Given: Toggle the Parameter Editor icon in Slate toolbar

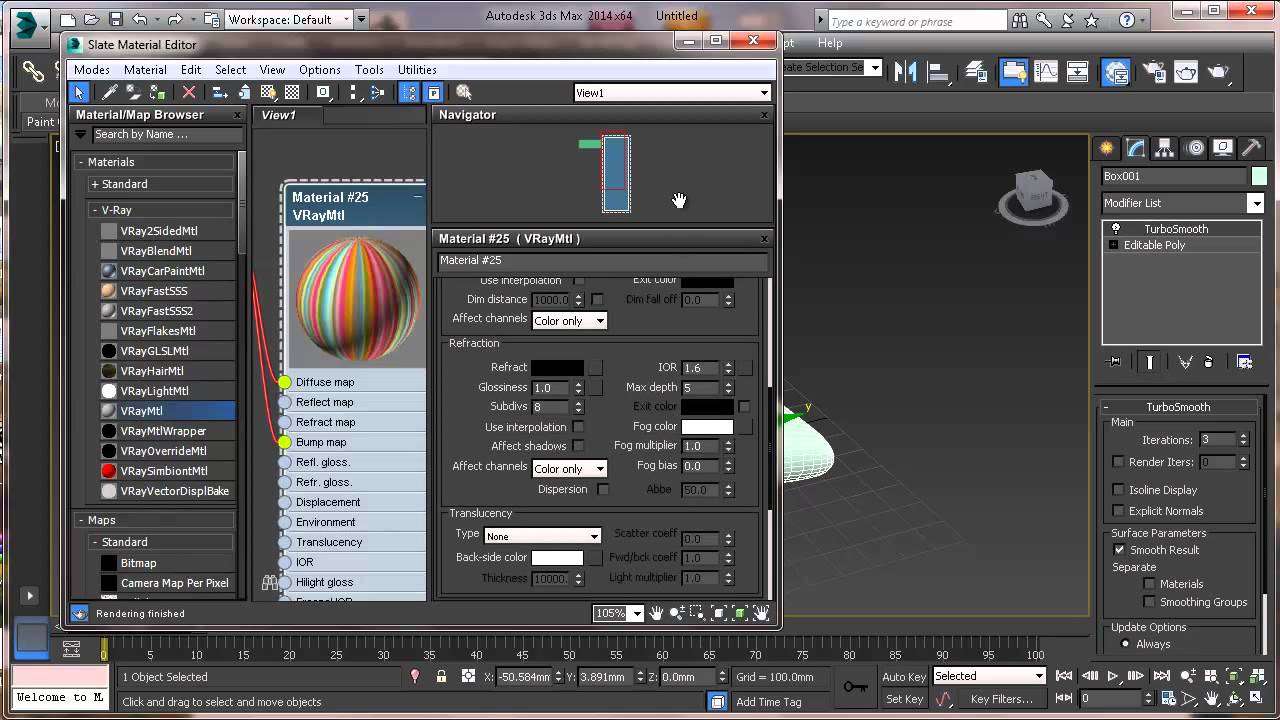Looking at the screenshot, I should tap(434, 92).
